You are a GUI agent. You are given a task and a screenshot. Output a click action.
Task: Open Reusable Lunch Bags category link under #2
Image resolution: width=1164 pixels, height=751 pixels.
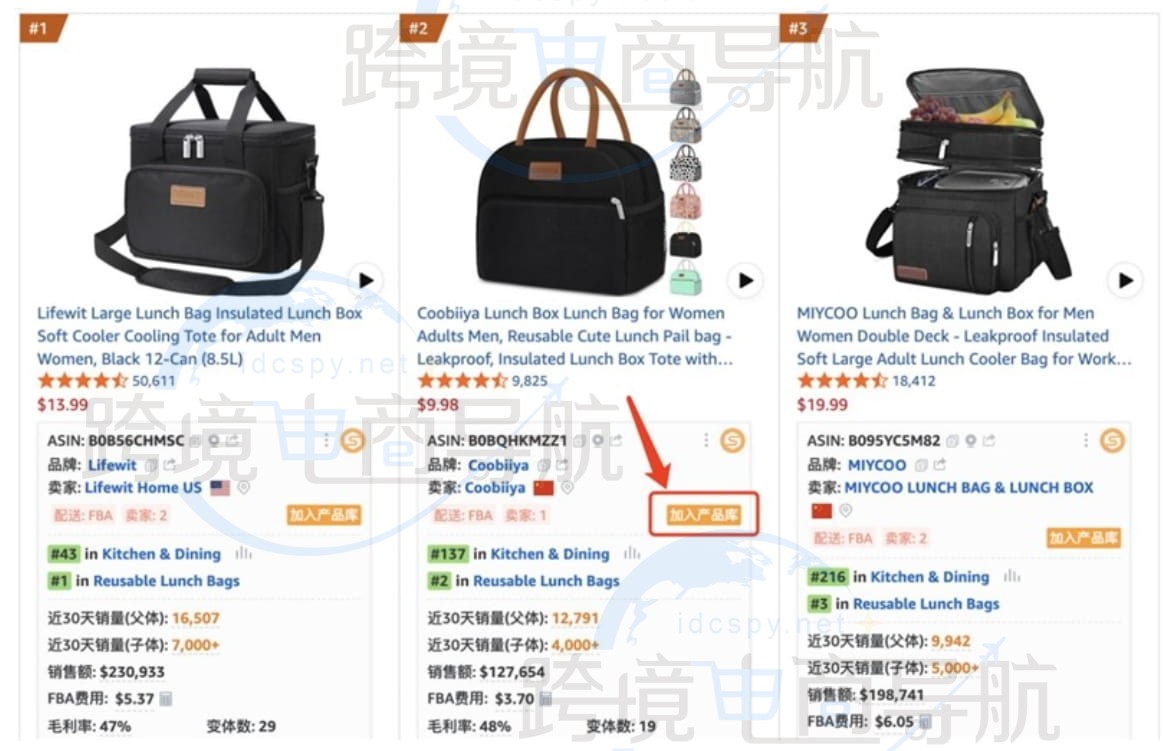[x=546, y=581]
